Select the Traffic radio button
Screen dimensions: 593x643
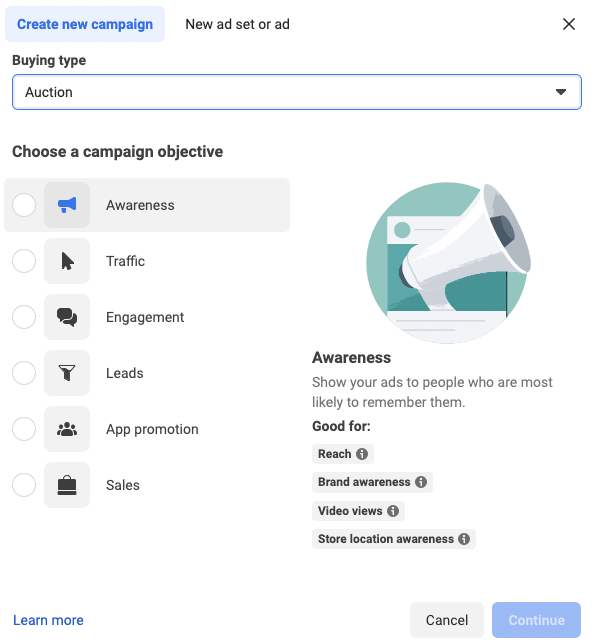[24, 261]
